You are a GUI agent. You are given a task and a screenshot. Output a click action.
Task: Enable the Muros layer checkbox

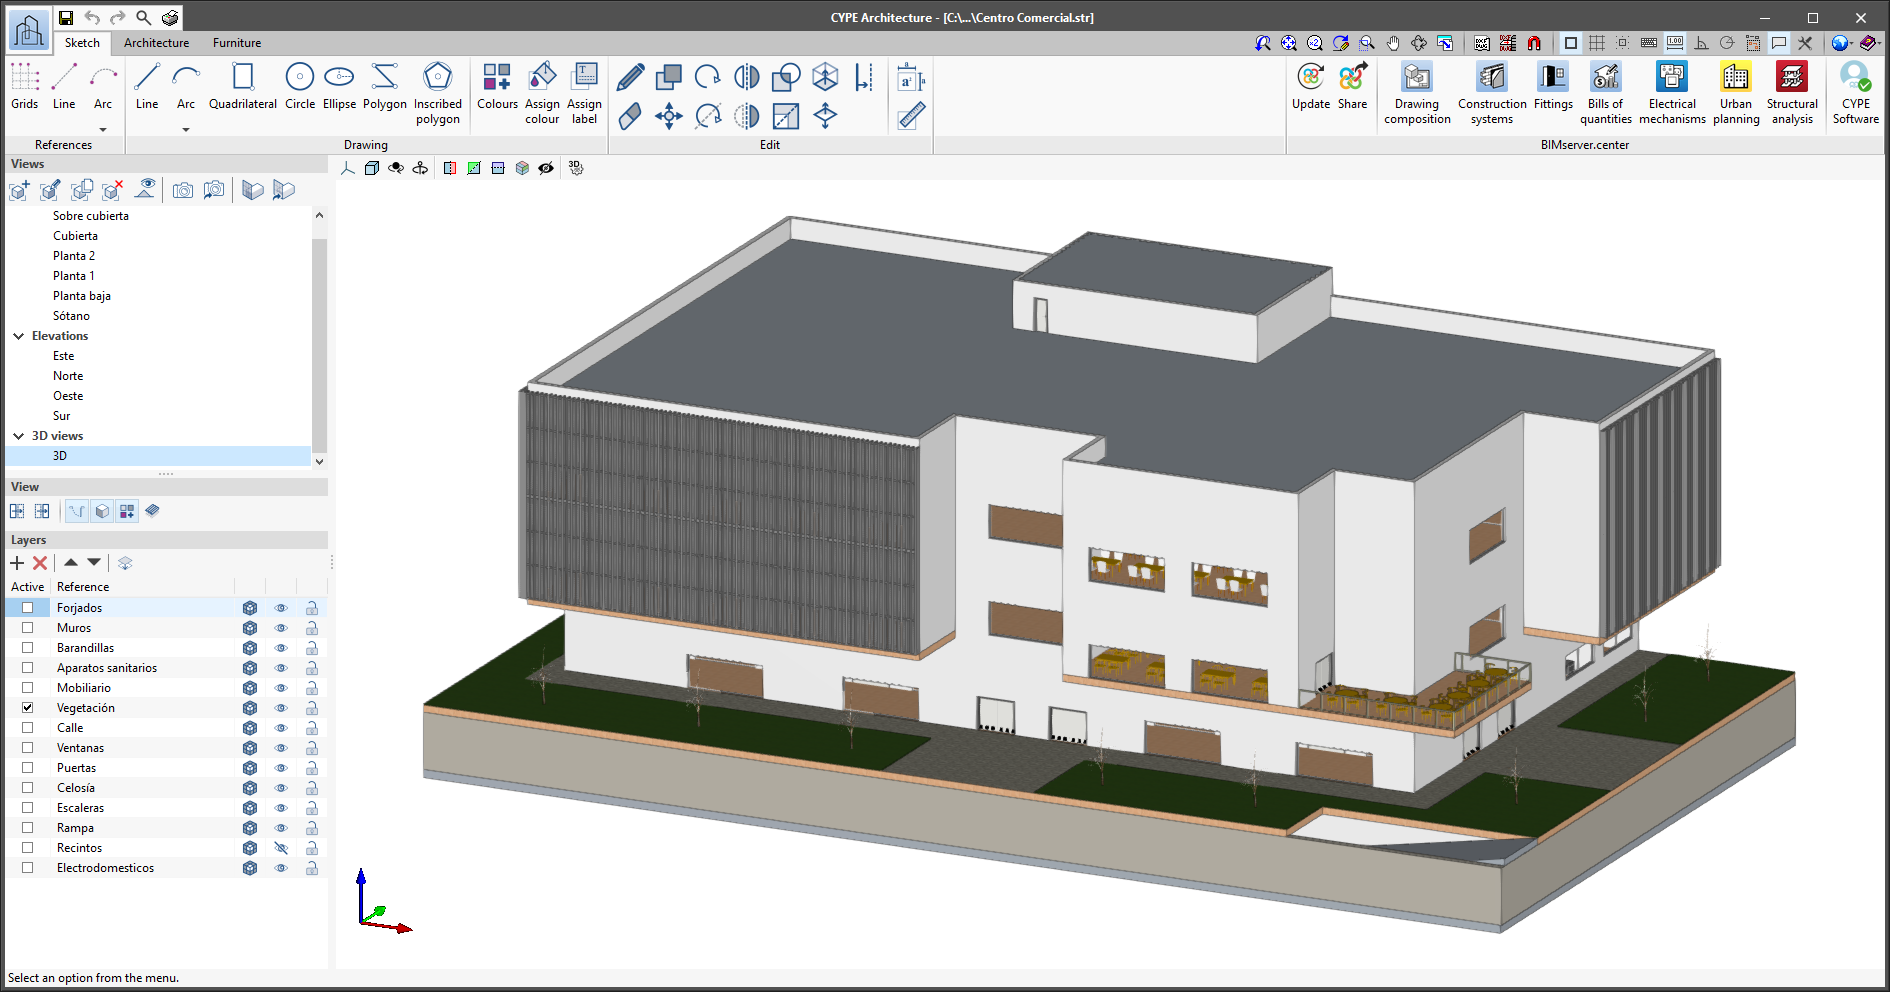click(28, 628)
